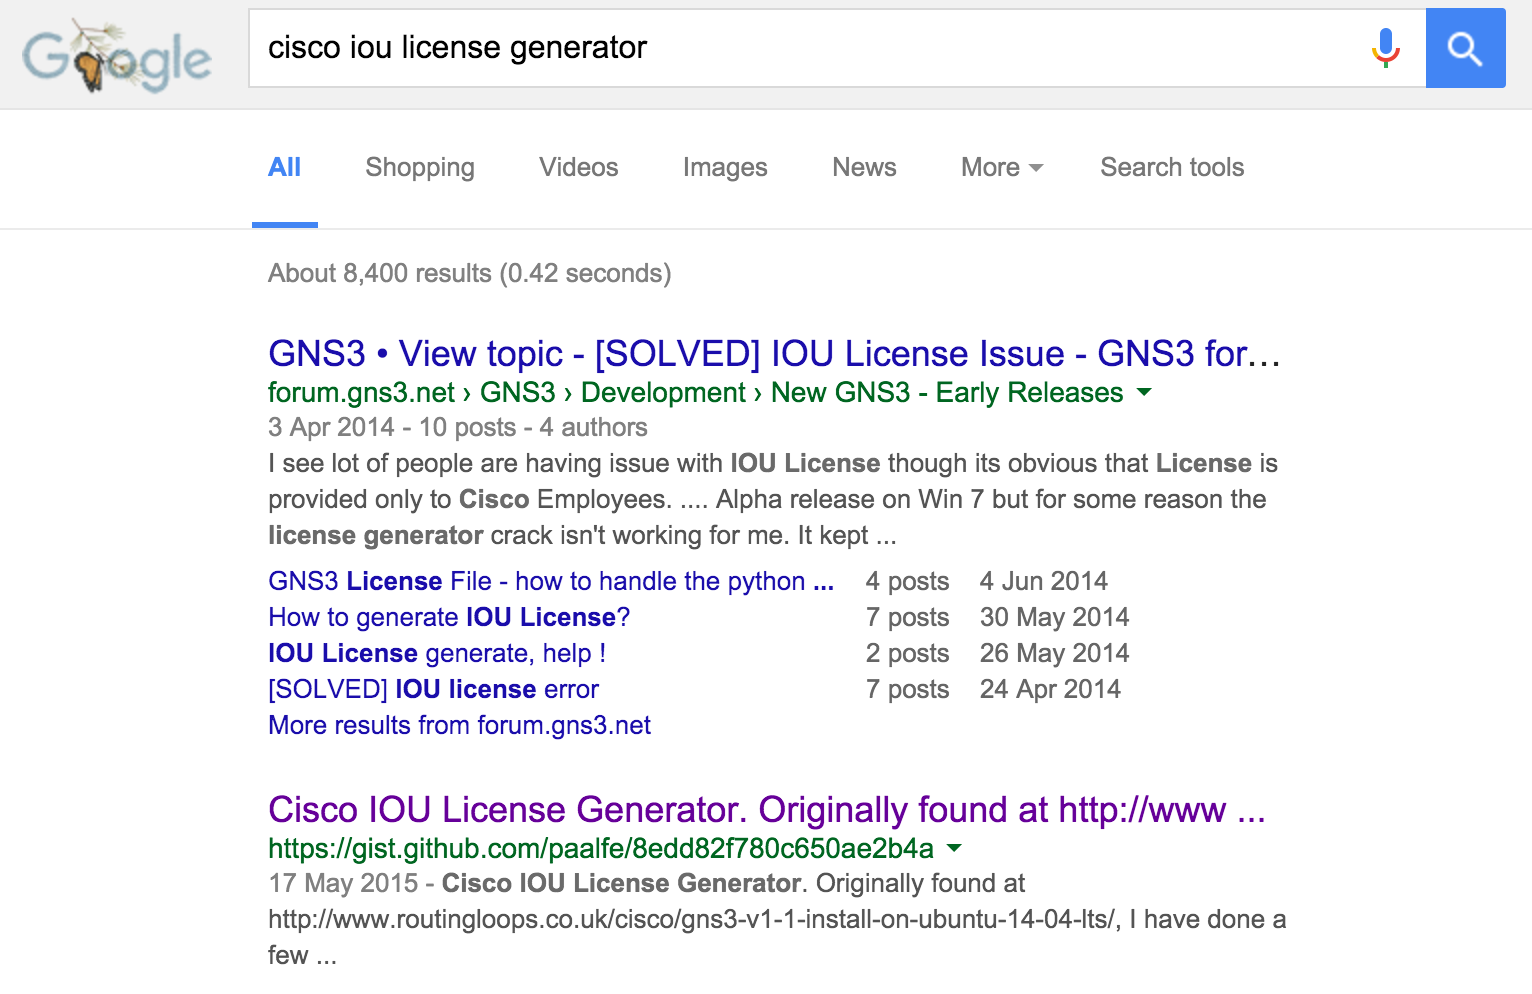Start voice search with microphone icon

click(1385, 48)
